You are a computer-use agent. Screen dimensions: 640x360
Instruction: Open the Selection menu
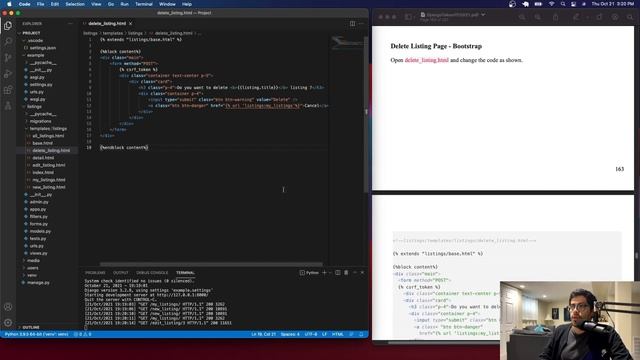[75, 4]
